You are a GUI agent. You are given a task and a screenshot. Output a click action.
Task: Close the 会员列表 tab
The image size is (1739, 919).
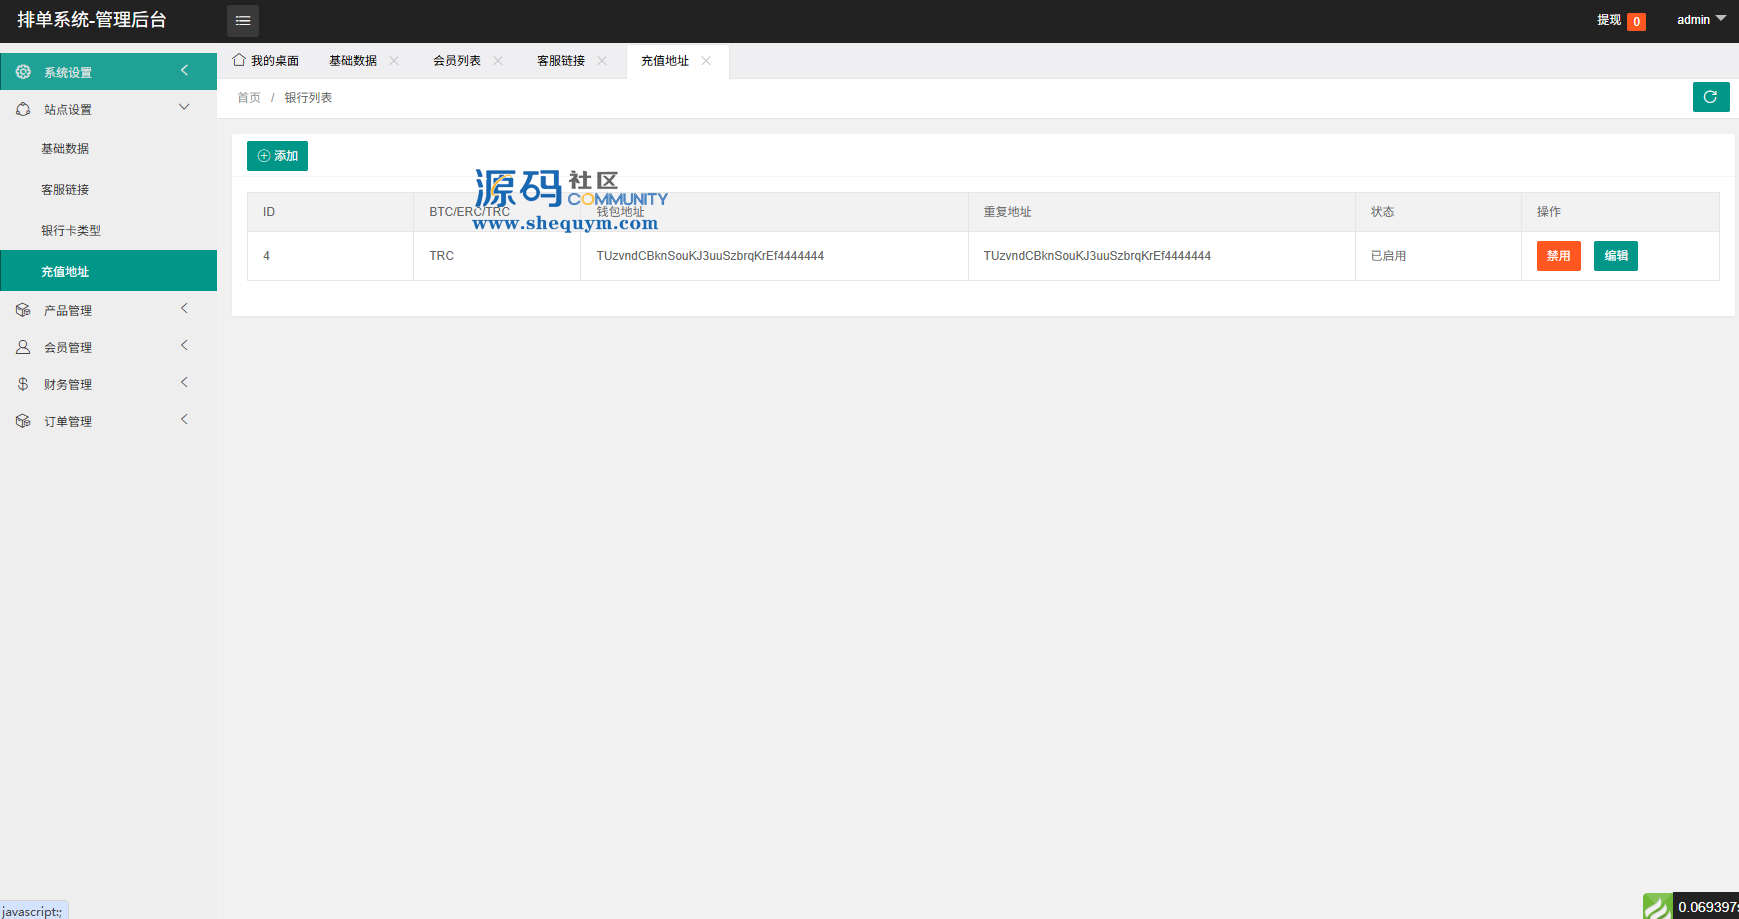click(x=498, y=61)
